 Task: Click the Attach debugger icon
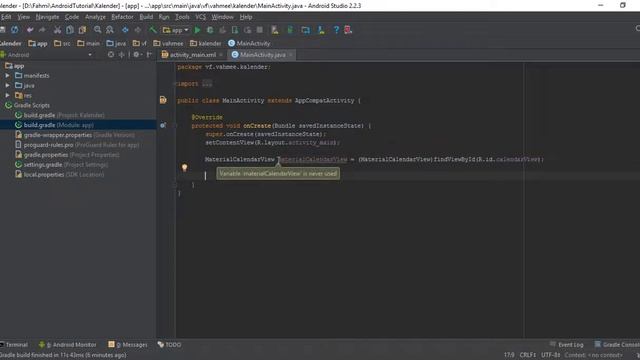pos(235,30)
